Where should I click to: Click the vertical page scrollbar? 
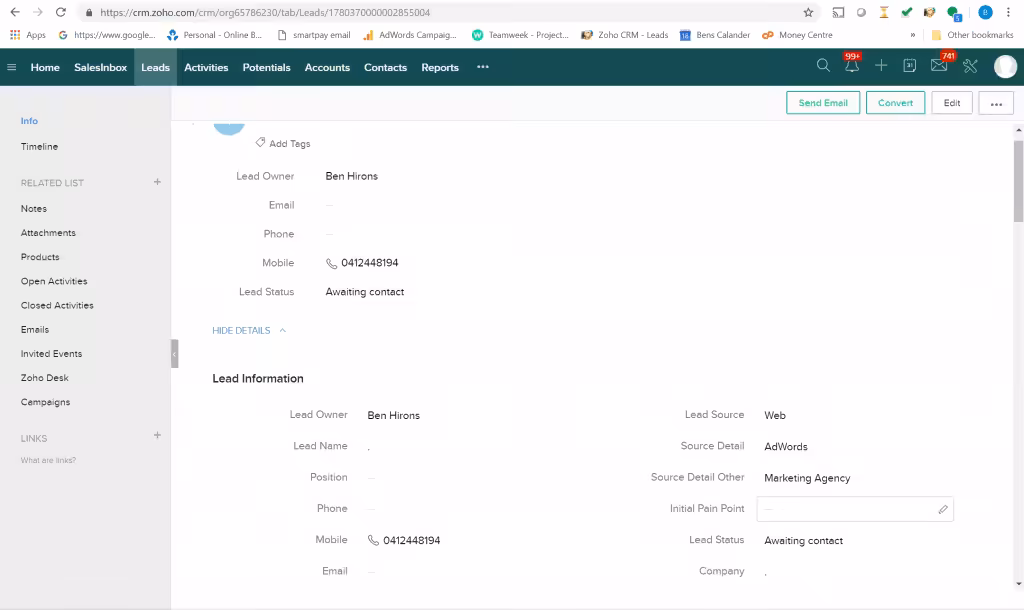pyautogui.click(x=1018, y=180)
